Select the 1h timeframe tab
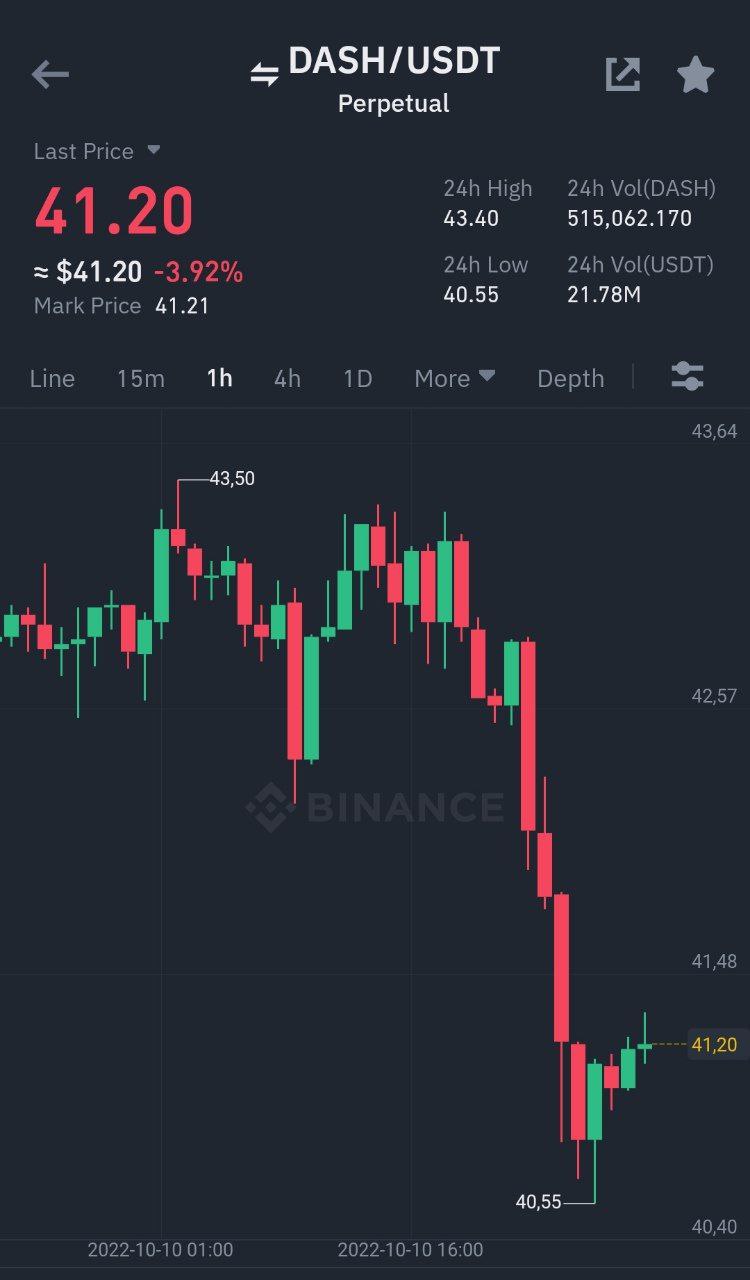Viewport: 750px width, 1280px height. pos(219,378)
